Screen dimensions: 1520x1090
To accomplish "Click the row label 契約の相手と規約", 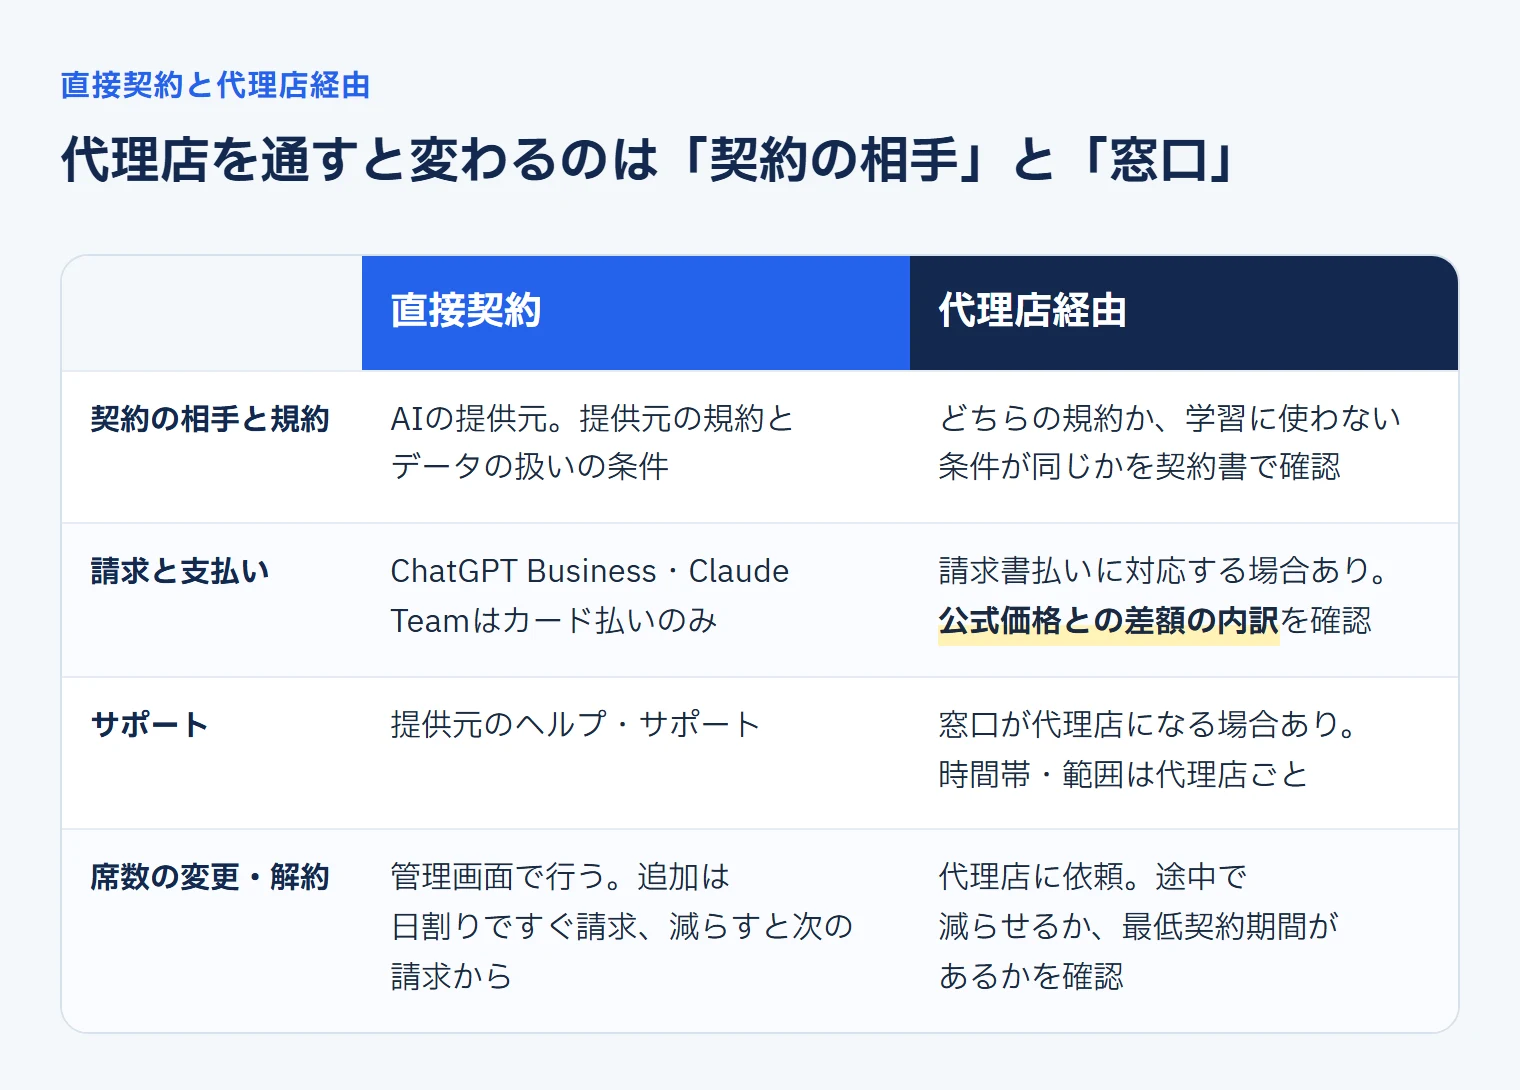I will (x=210, y=418).
